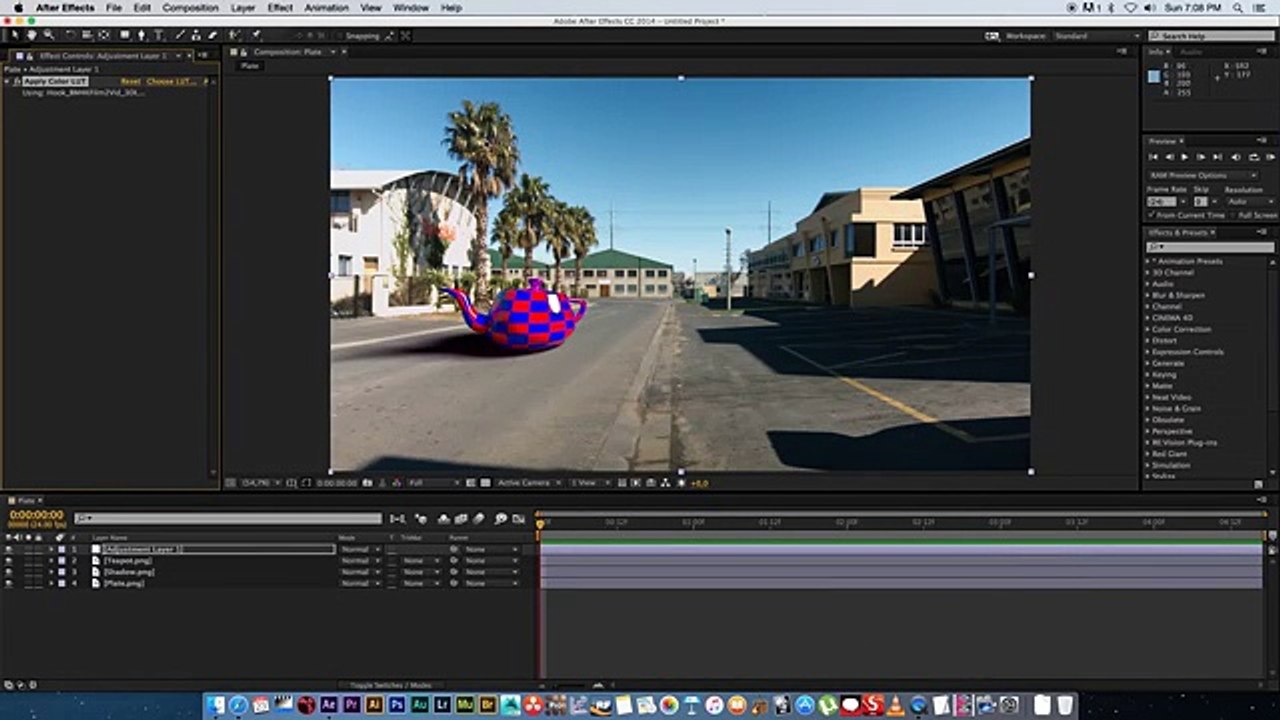The height and width of the screenshot is (720, 1280).
Task: Toggle Effect Controls panel lock icon
Action: point(29,56)
